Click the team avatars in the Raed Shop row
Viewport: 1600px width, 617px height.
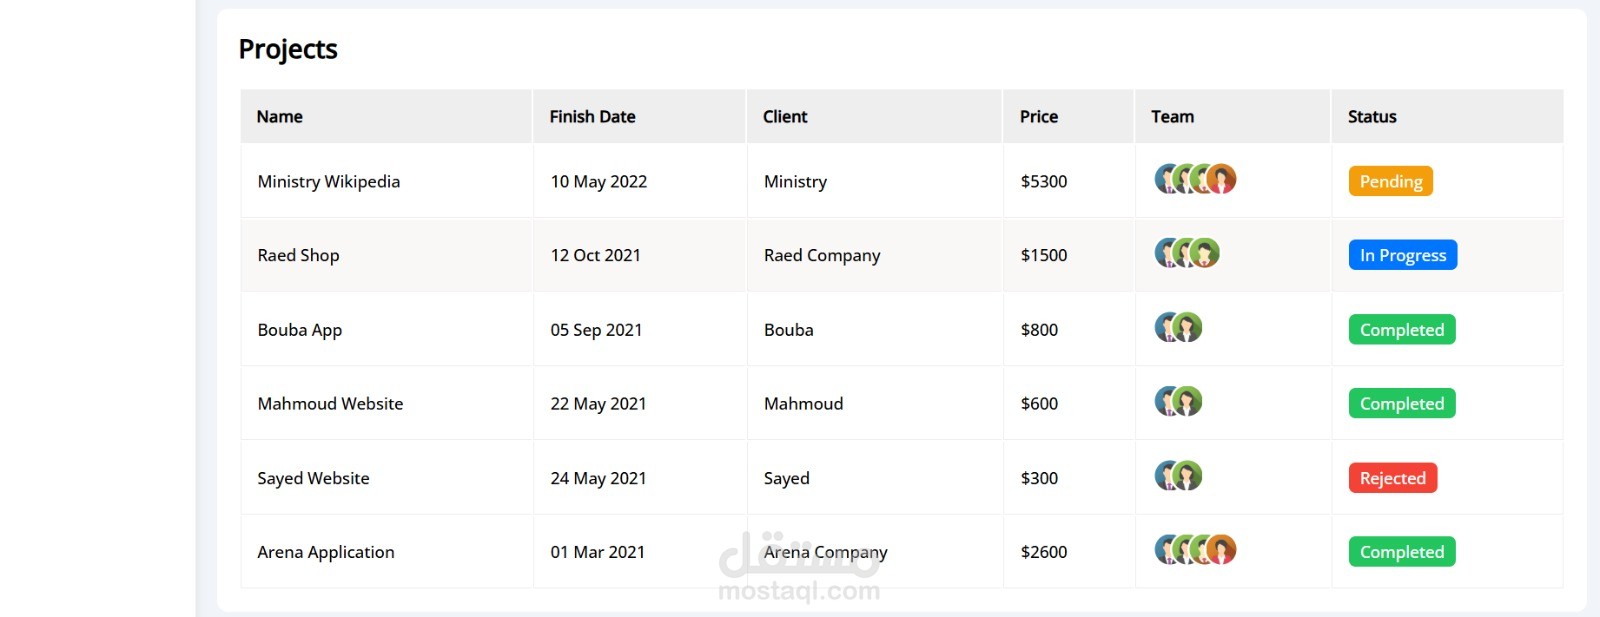tap(1187, 253)
